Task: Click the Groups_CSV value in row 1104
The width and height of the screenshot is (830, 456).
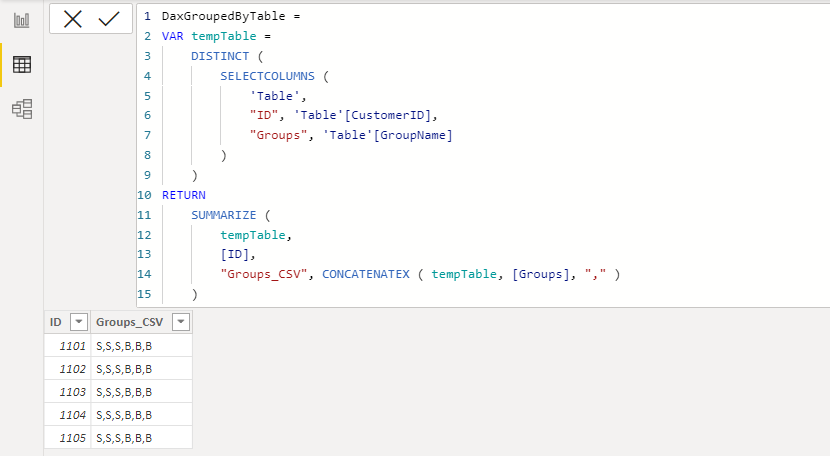Action: click(141, 415)
